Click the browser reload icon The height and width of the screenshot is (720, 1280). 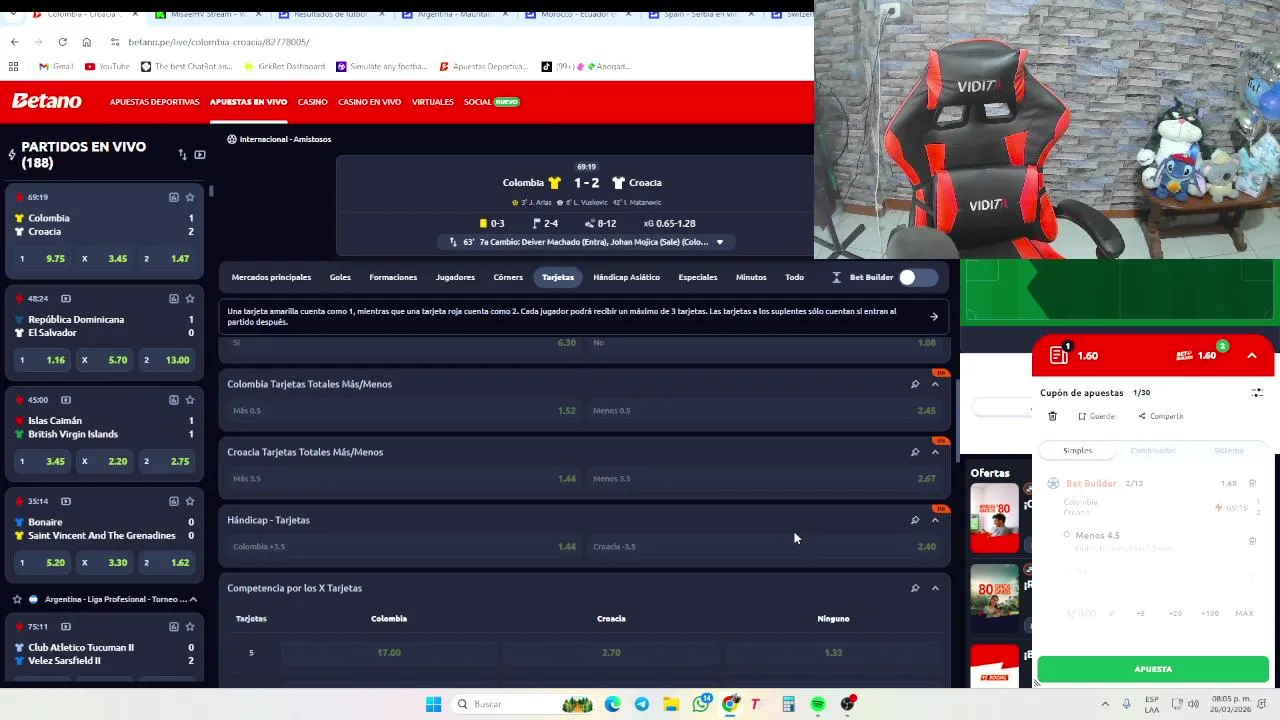[x=62, y=42]
